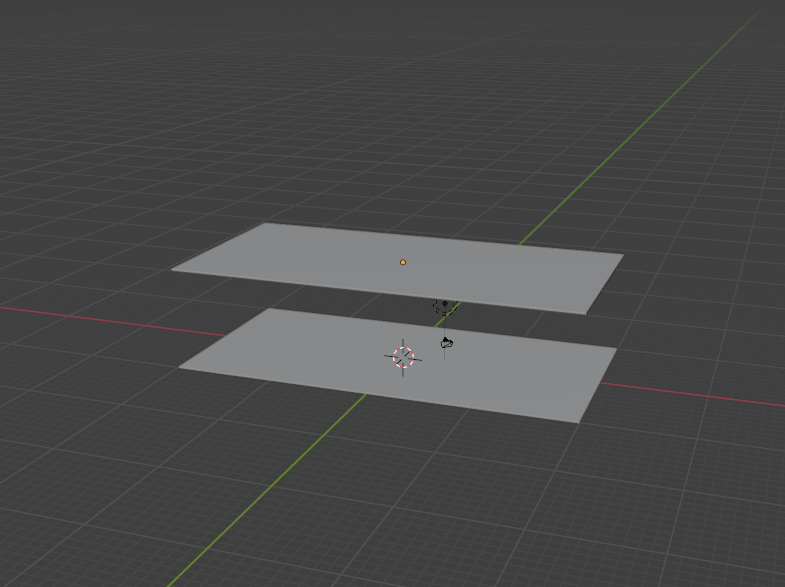Select the dashed-circle light object
Viewport: 785px width, 587px height.
pyautogui.click(x=445, y=305)
